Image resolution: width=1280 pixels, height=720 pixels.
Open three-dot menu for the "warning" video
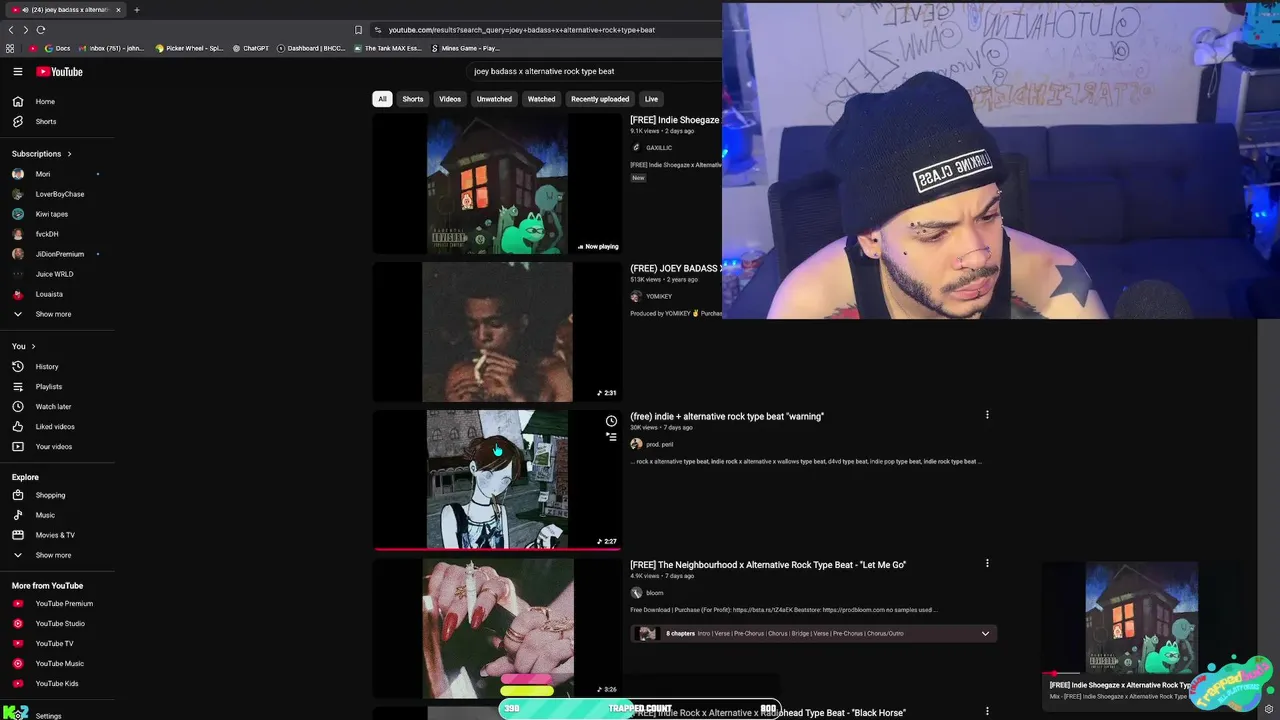pos(987,415)
